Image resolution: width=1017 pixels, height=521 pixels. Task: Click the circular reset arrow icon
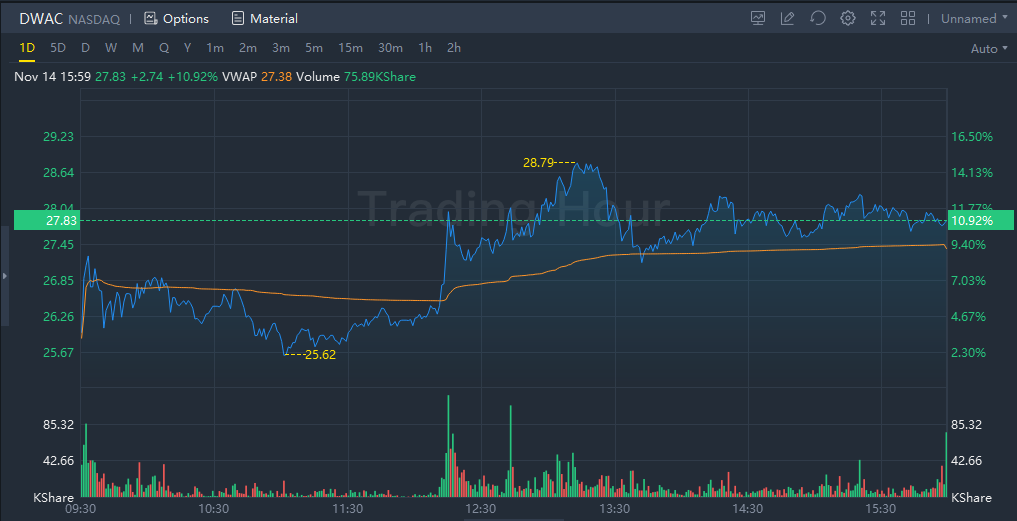pos(818,18)
